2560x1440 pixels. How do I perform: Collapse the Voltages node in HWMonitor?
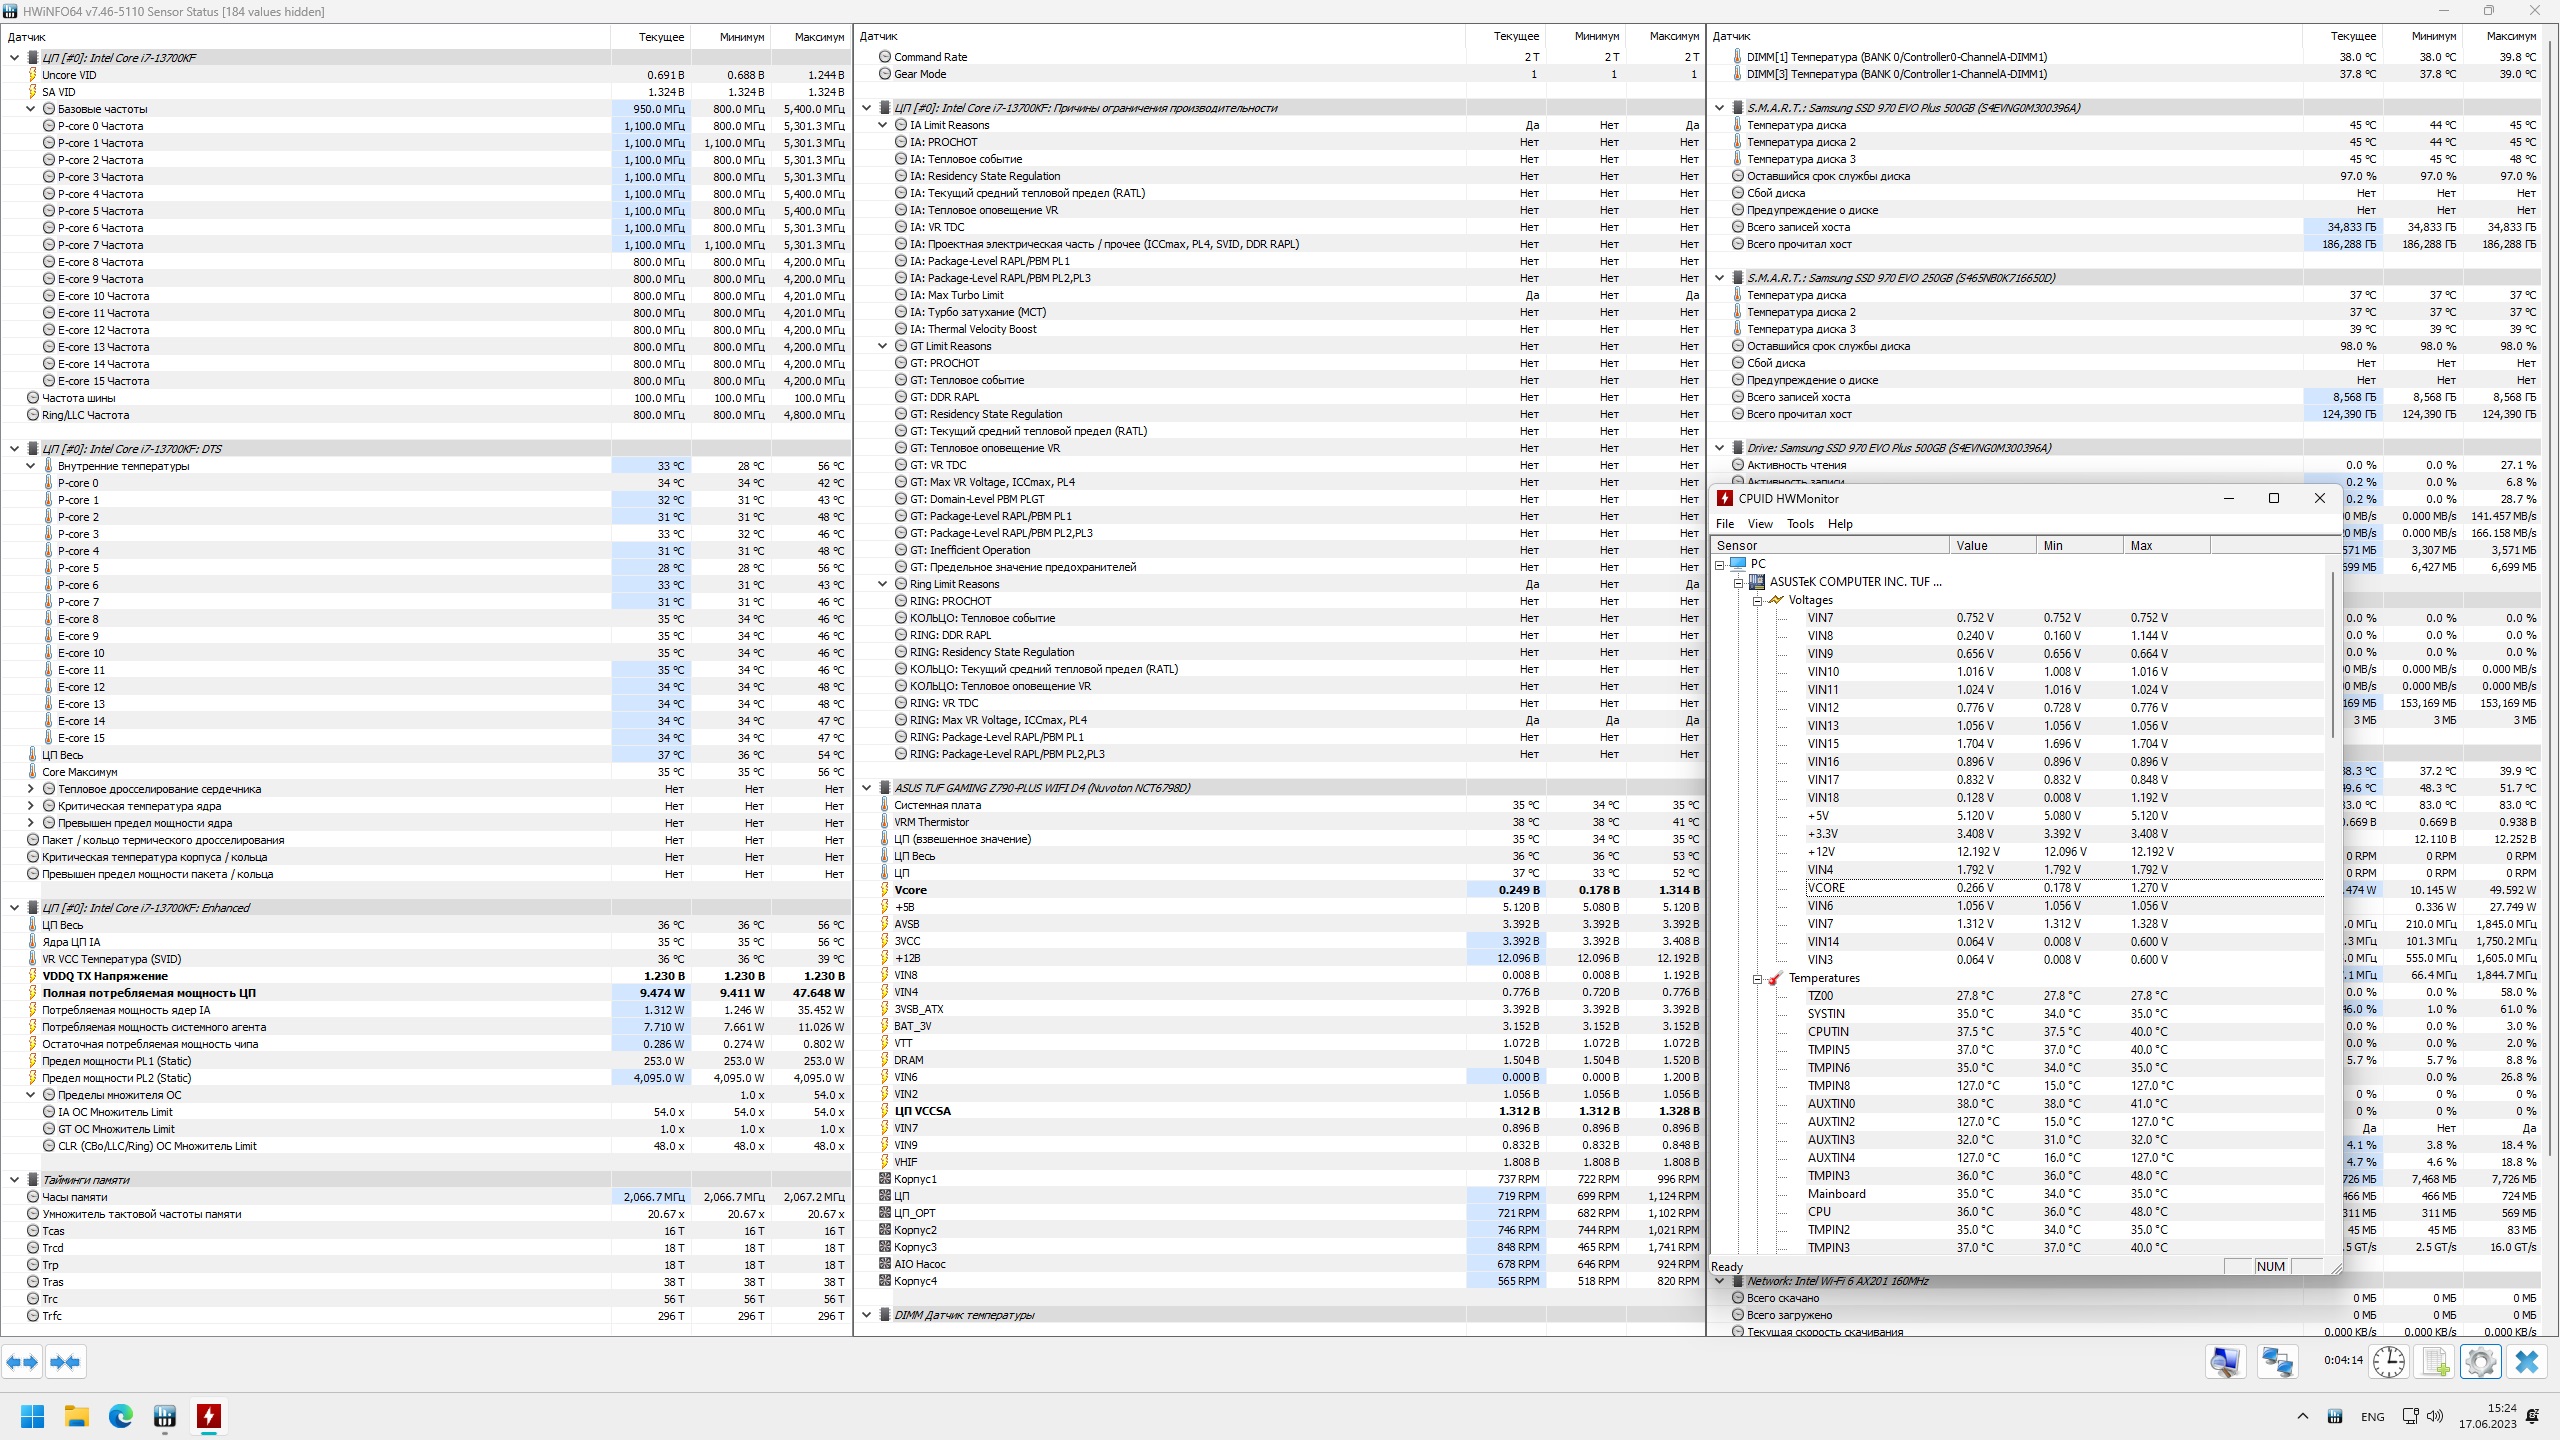pyautogui.click(x=1757, y=600)
